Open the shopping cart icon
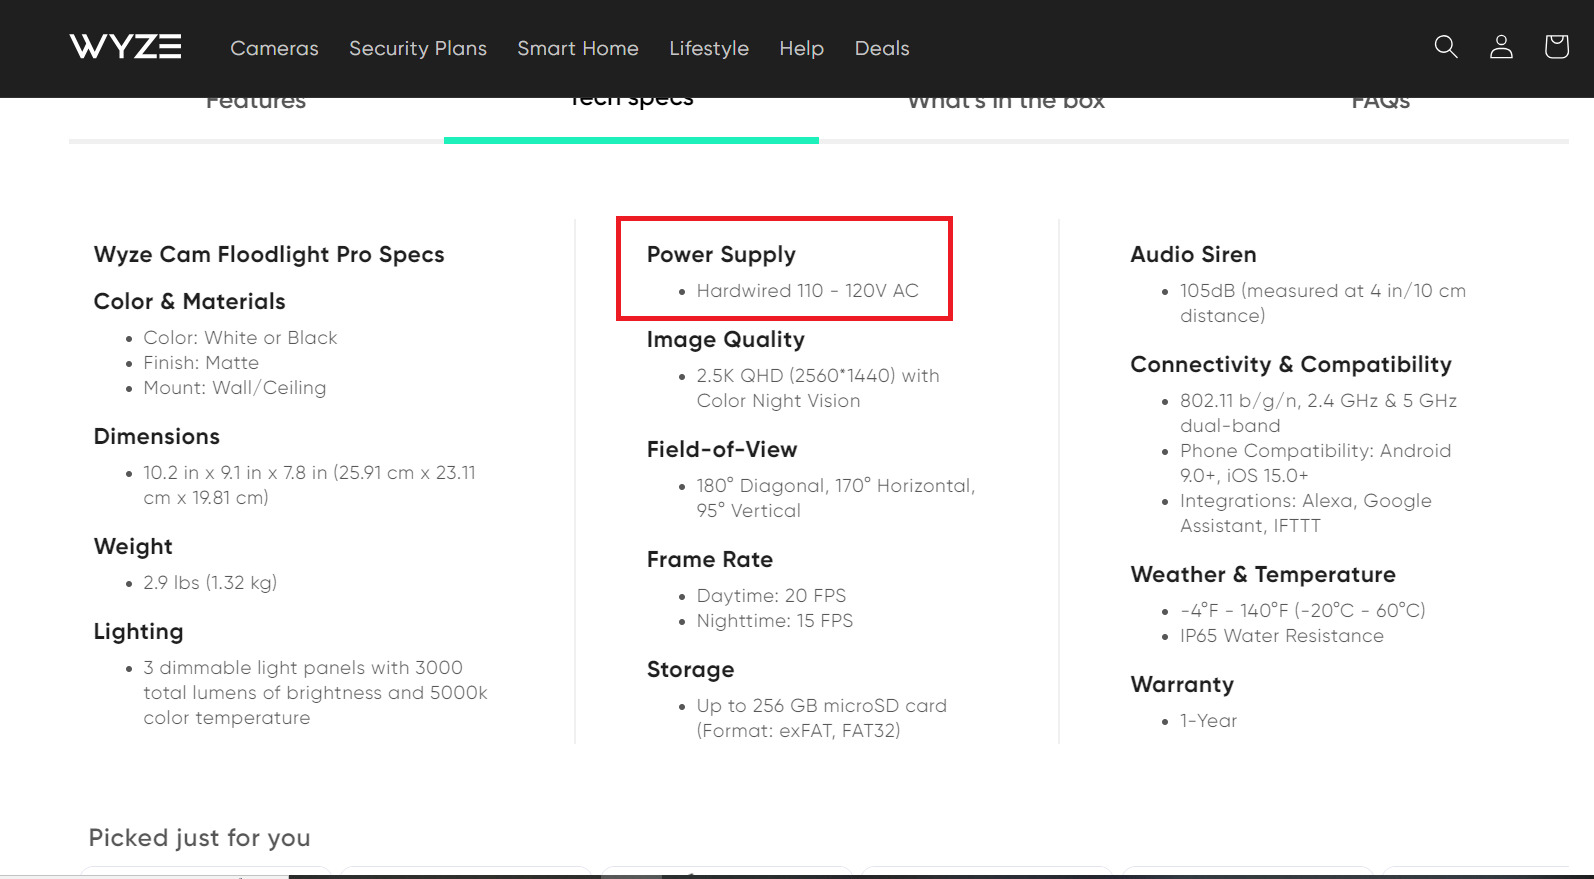The width and height of the screenshot is (1594, 879). (x=1556, y=47)
